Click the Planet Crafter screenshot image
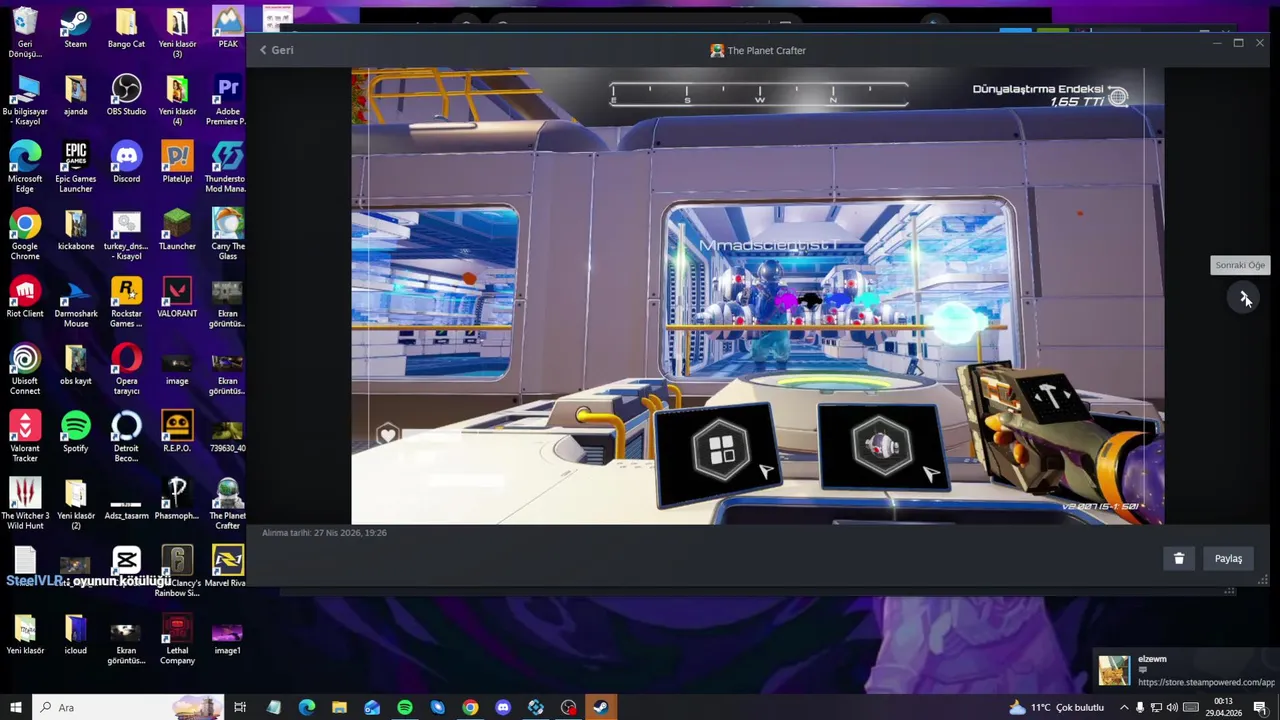The image size is (1280, 720). 757,296
